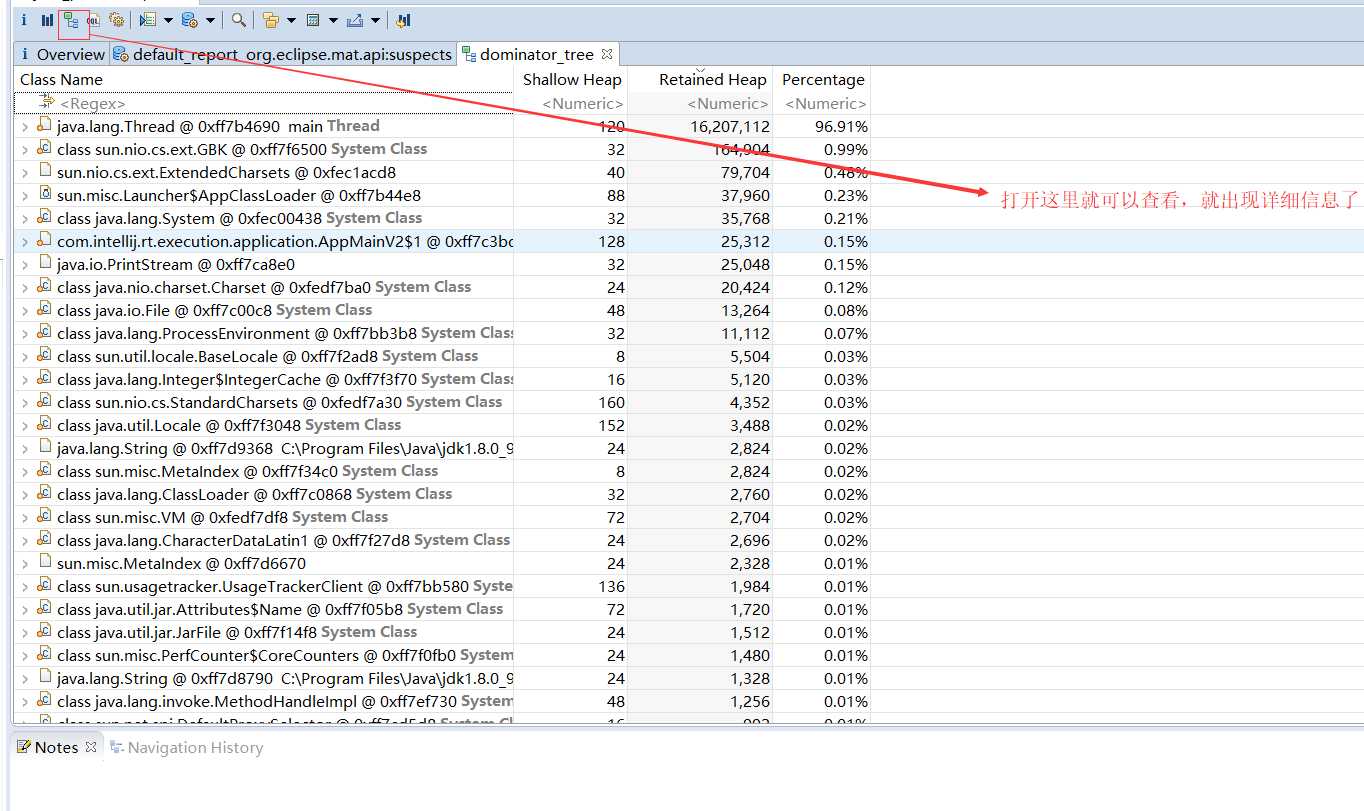Close the Notes tab

[x=90, y=747]
